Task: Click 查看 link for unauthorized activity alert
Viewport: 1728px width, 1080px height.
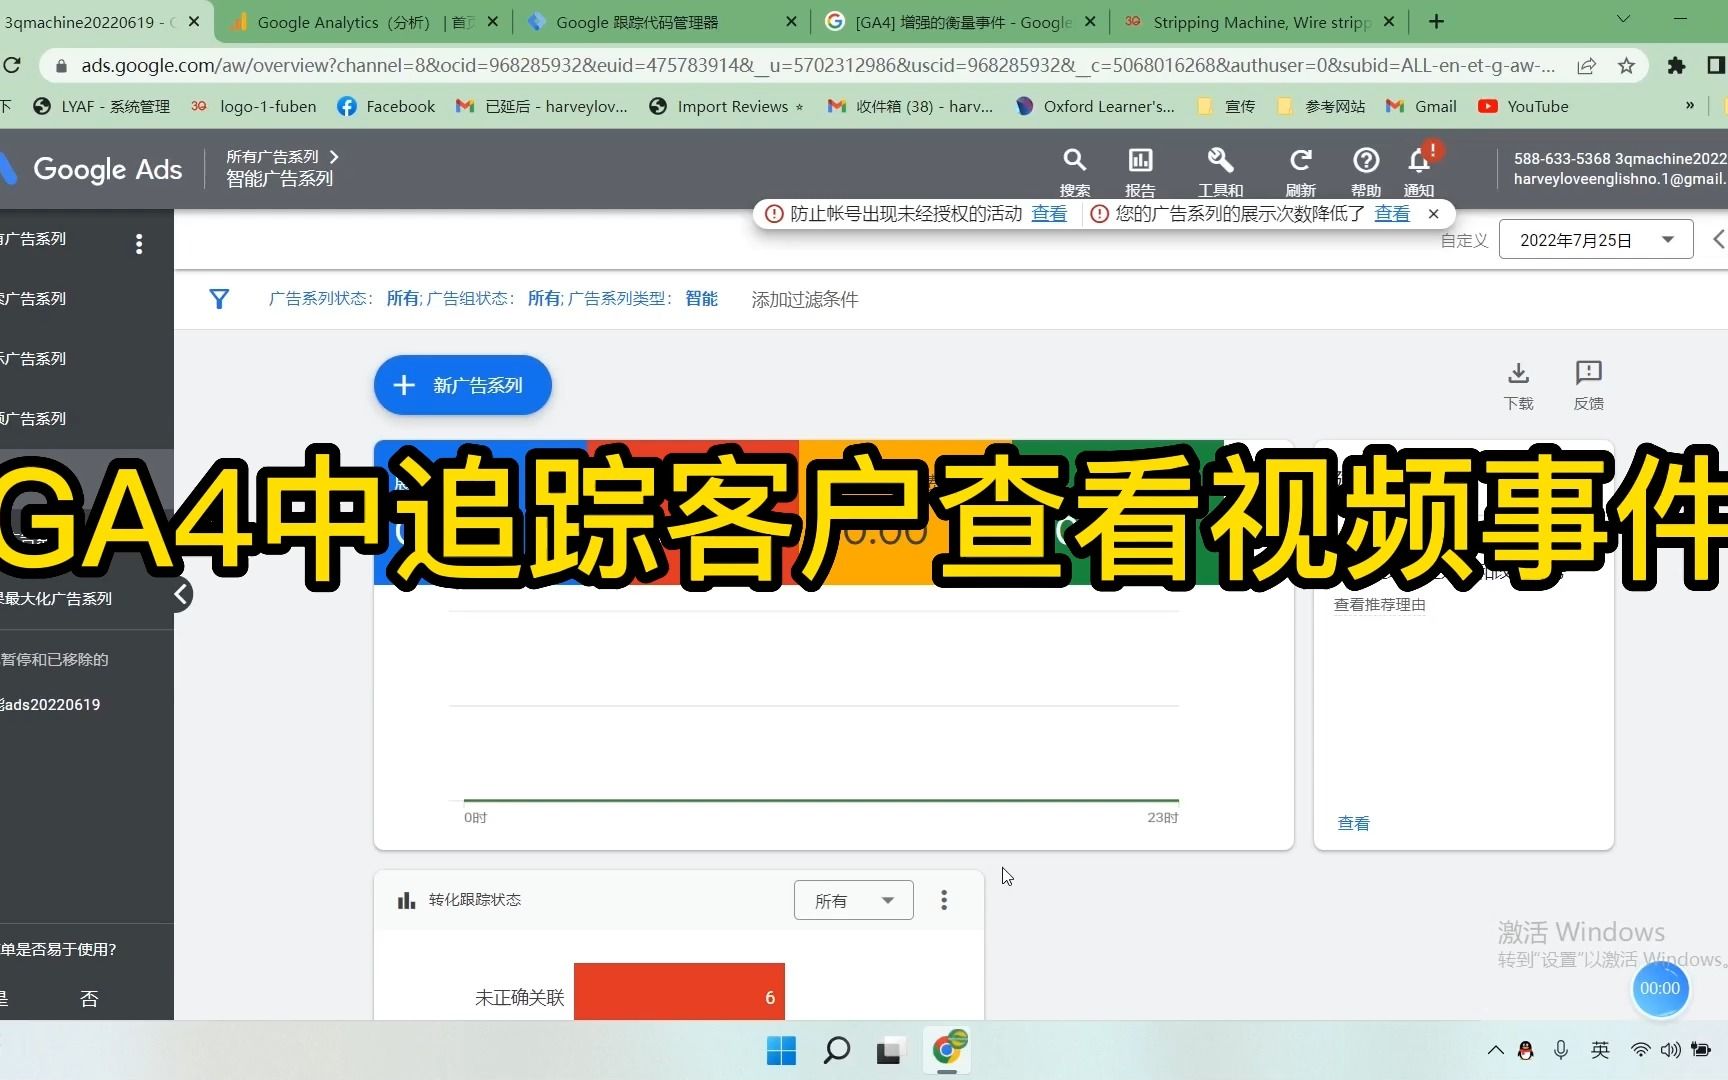Action: pyautogui.click(x=1049, y=214)
